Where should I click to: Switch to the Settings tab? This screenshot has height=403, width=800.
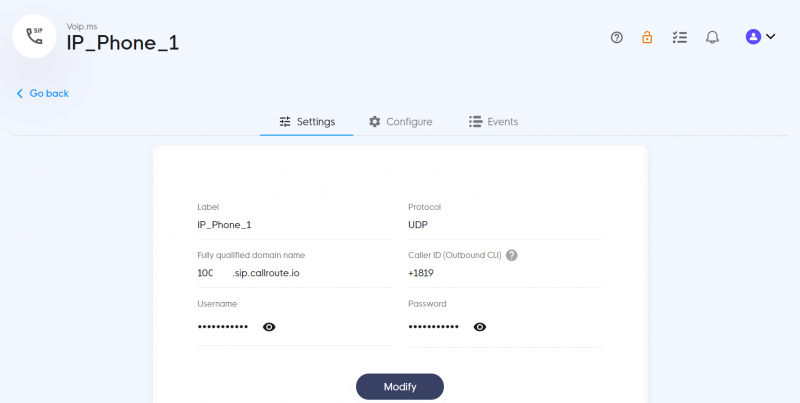click(307, 122)
